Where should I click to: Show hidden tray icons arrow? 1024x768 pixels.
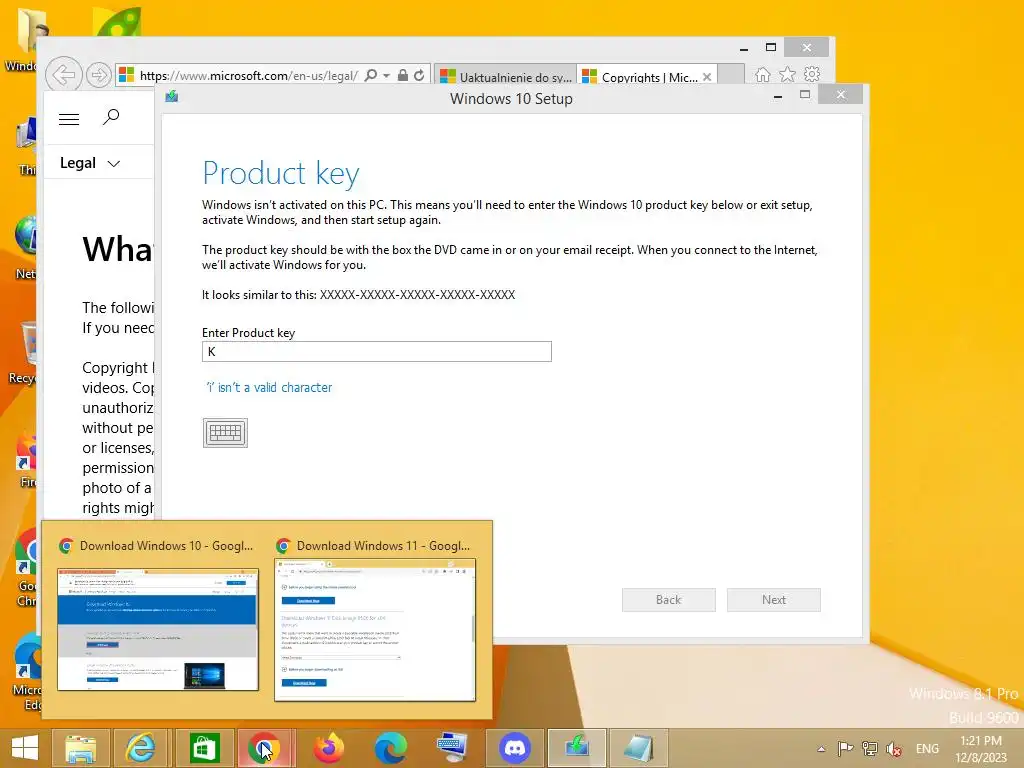coord(821,749)
